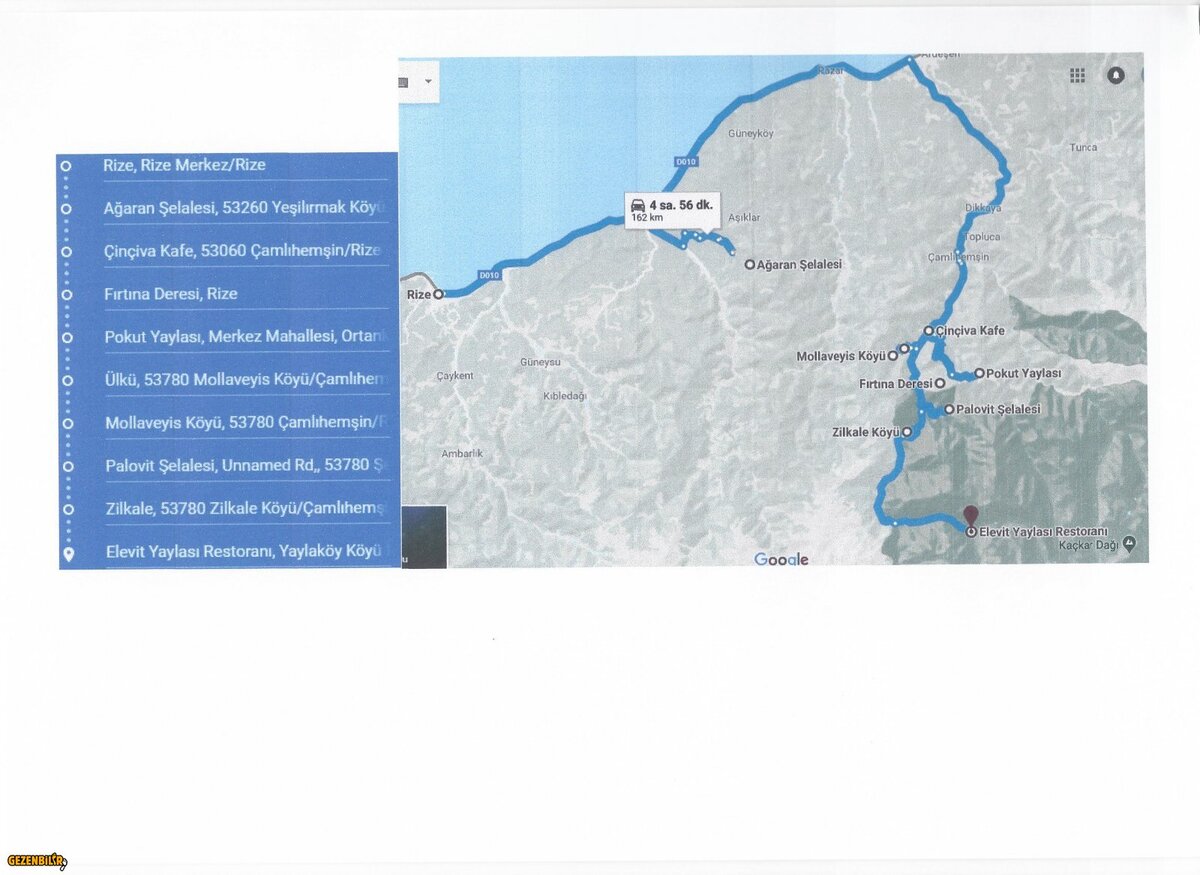Click the Çinçiva Kafe waypoint marker on map
Image resolution: width=1200 pixels, height=875 pixels.
click(x=928, y=330)
